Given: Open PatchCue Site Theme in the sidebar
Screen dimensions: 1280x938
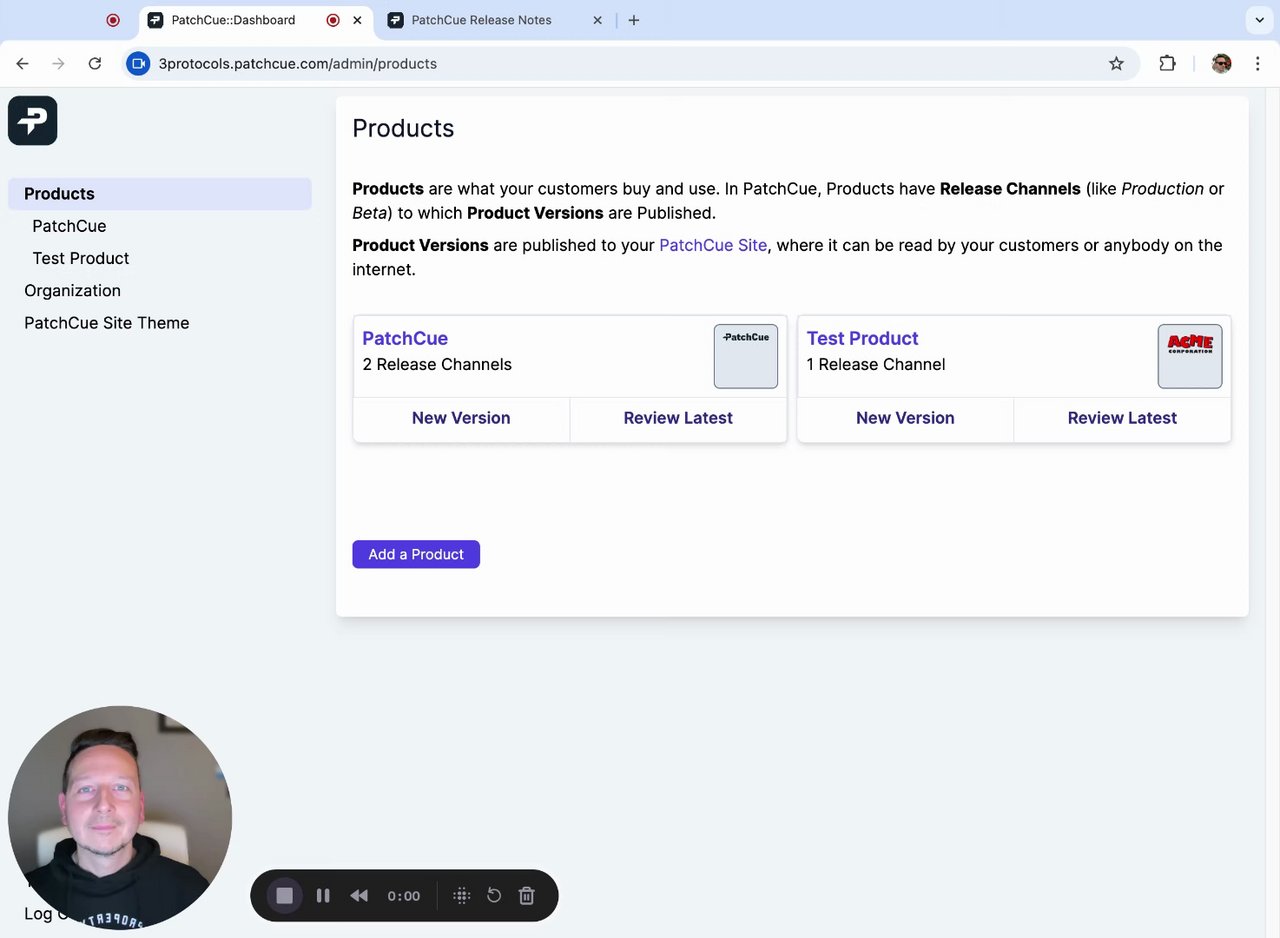Looking at the screenshot, I should point(106,323).
